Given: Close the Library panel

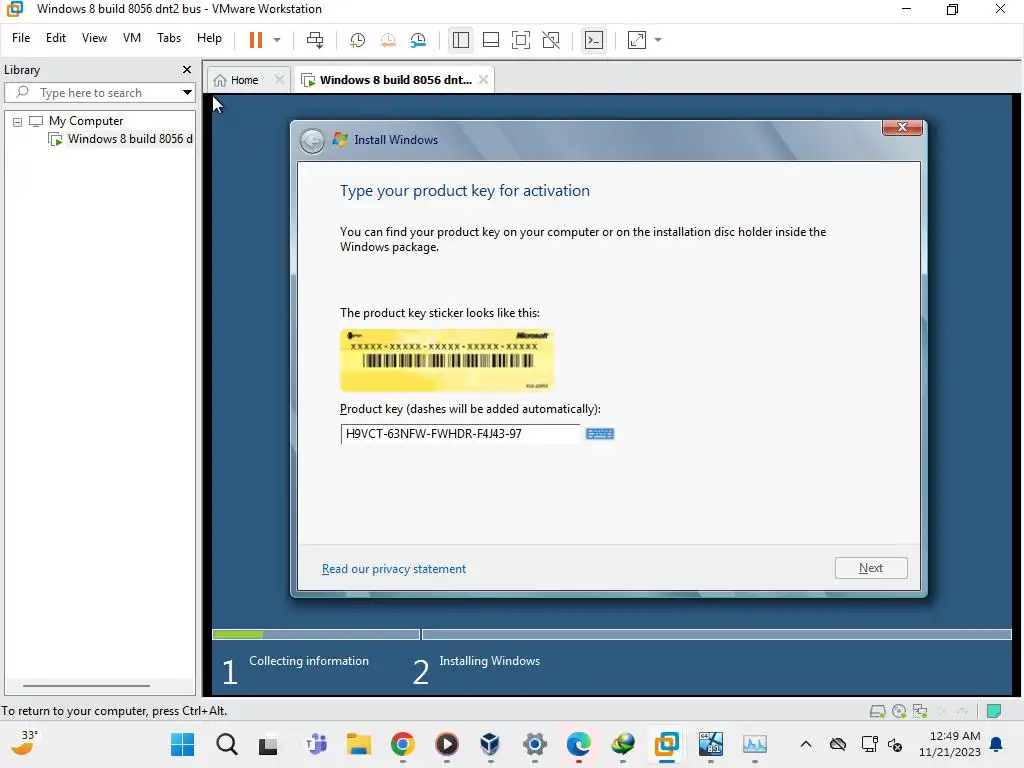Looking at the screenshot, I should [x=187, y=69].
